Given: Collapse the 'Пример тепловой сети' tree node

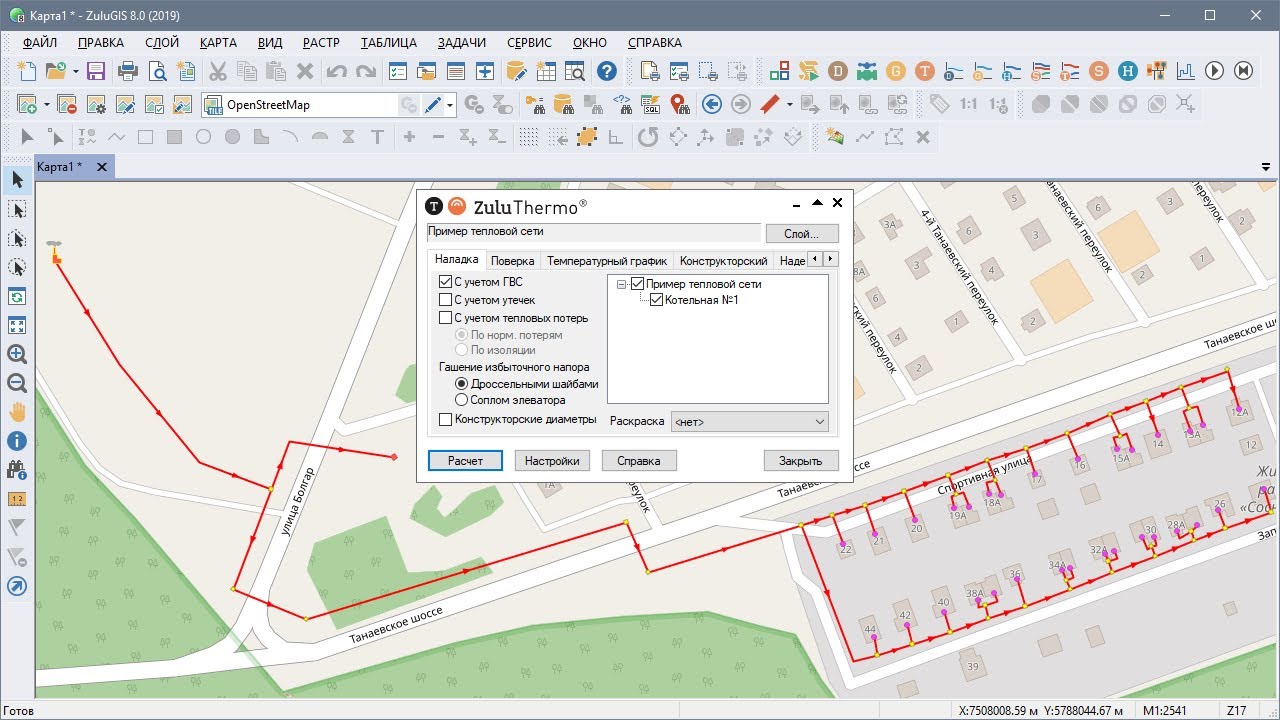Looking at the screenshot, I should (x=622, y=284).
